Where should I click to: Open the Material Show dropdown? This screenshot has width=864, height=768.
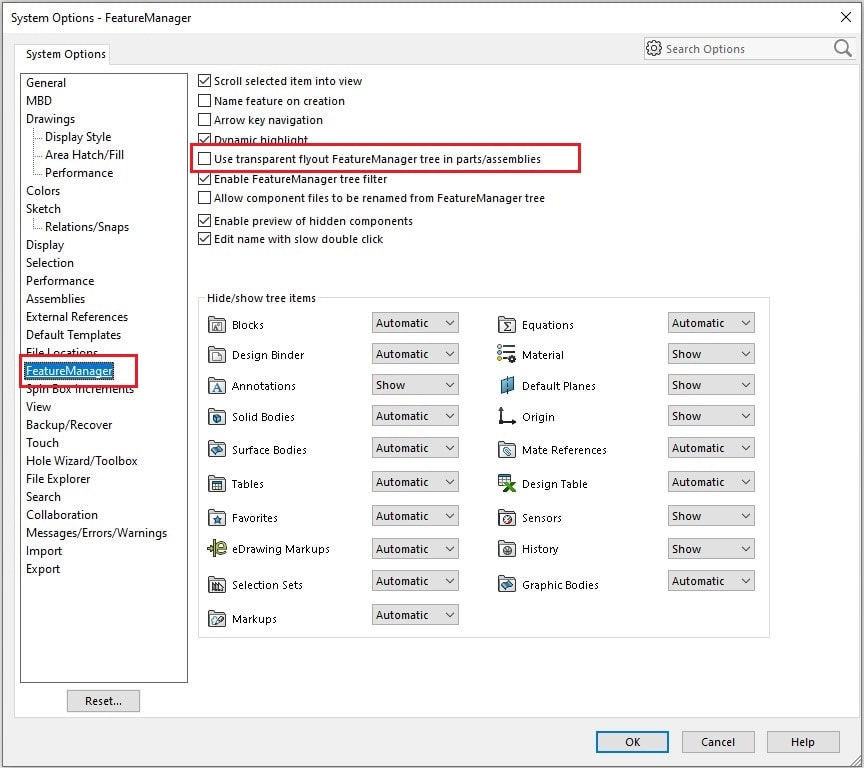coord(711,354)
